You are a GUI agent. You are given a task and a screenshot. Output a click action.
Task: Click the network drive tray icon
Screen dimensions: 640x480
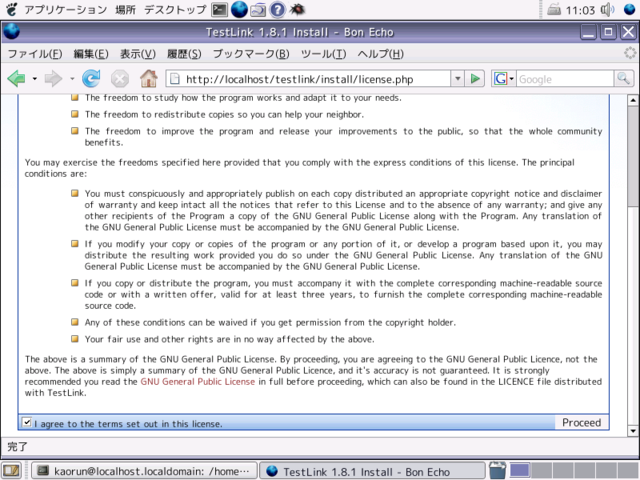[x=553, y=9]
